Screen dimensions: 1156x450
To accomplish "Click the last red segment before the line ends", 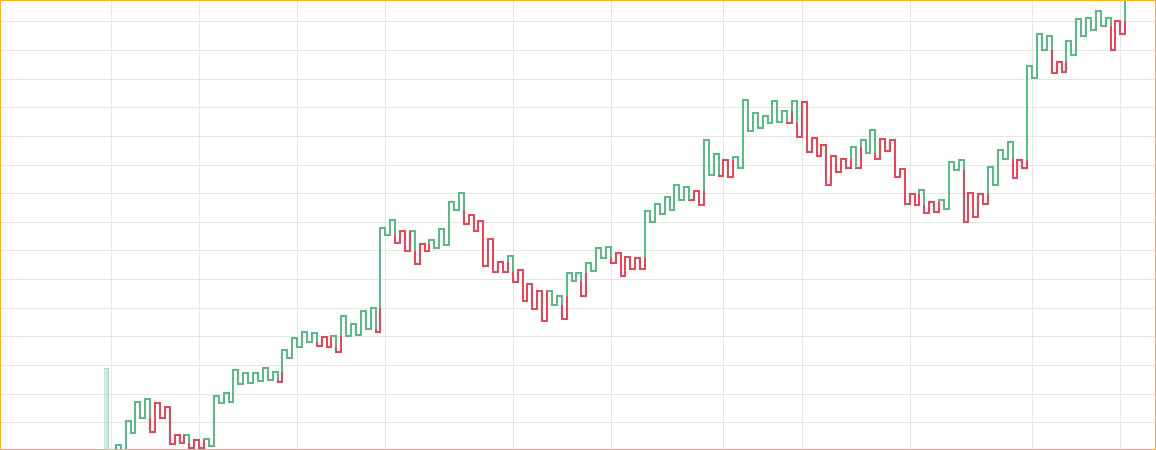I will (1122, 28).
